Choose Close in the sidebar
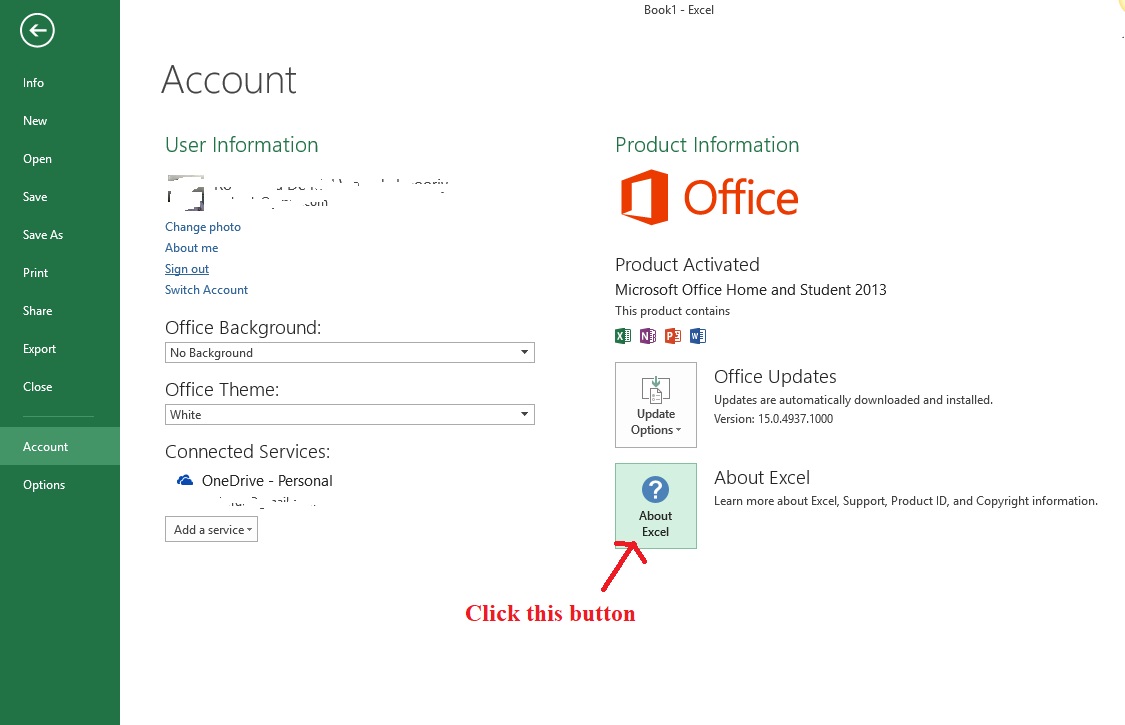Image resolution: width=1125 pixels, height=725 pixels. [x=37, y=387]
